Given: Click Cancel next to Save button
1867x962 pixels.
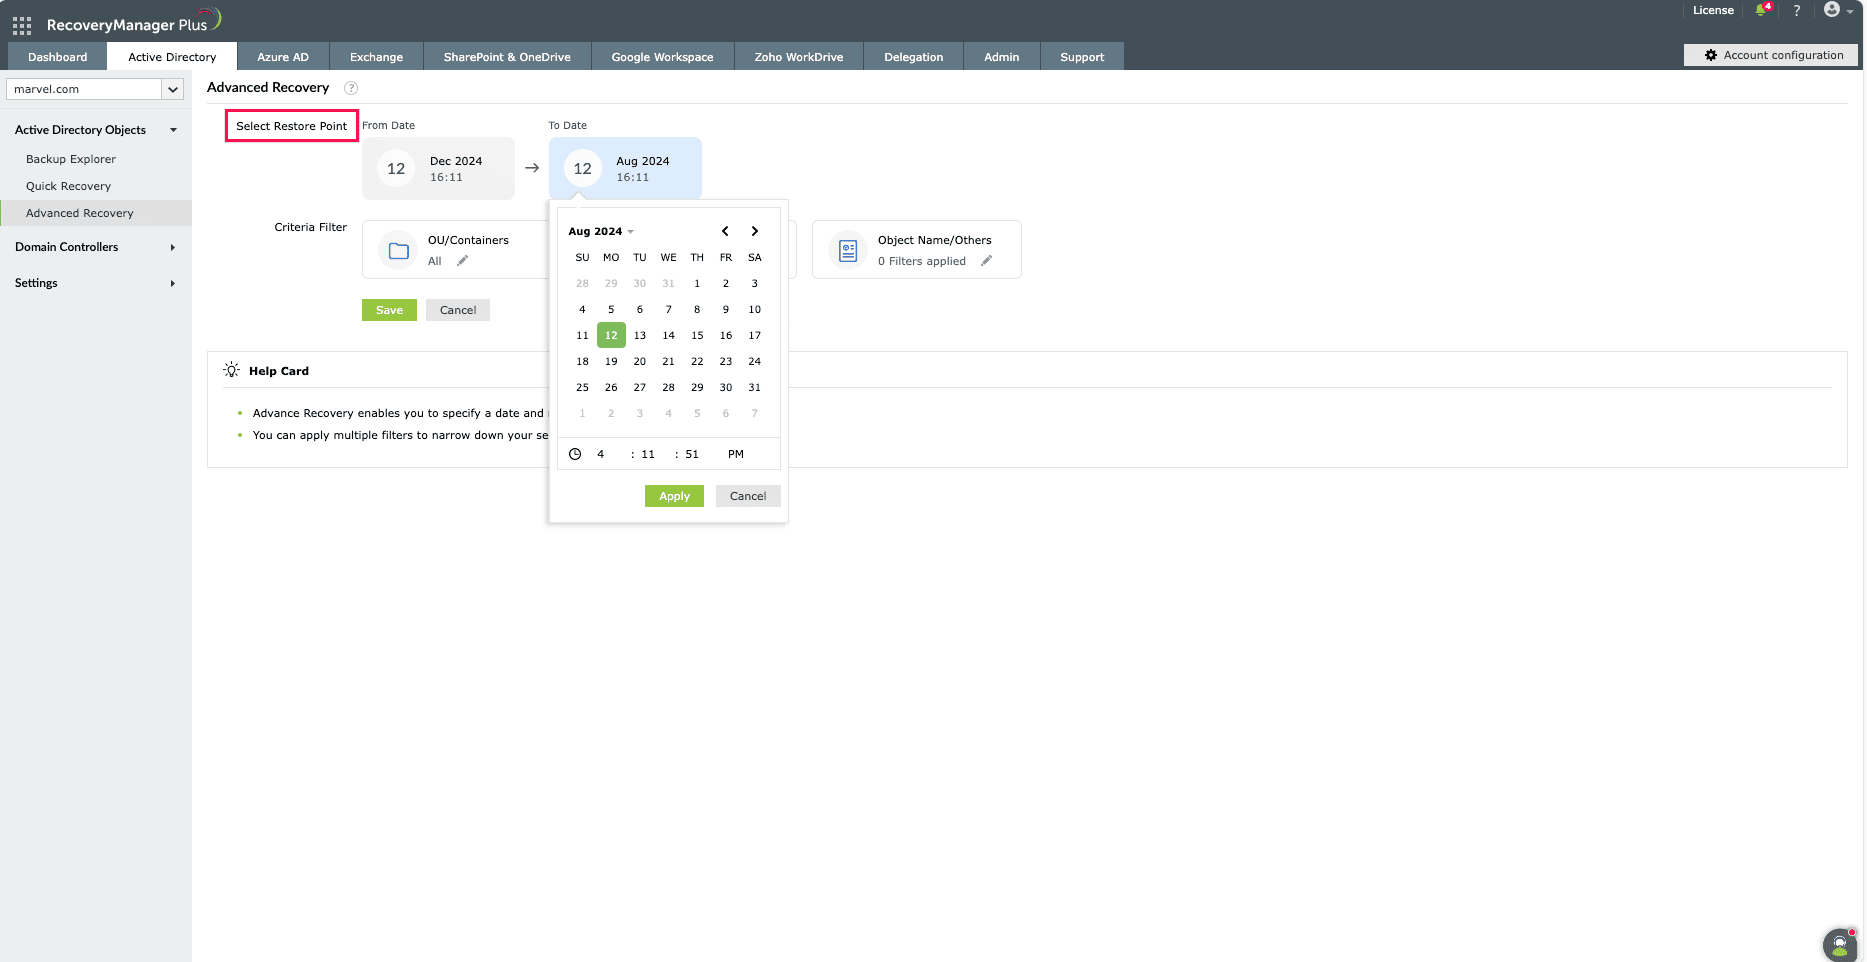Looking at the screenshot, I should [458, 310].
